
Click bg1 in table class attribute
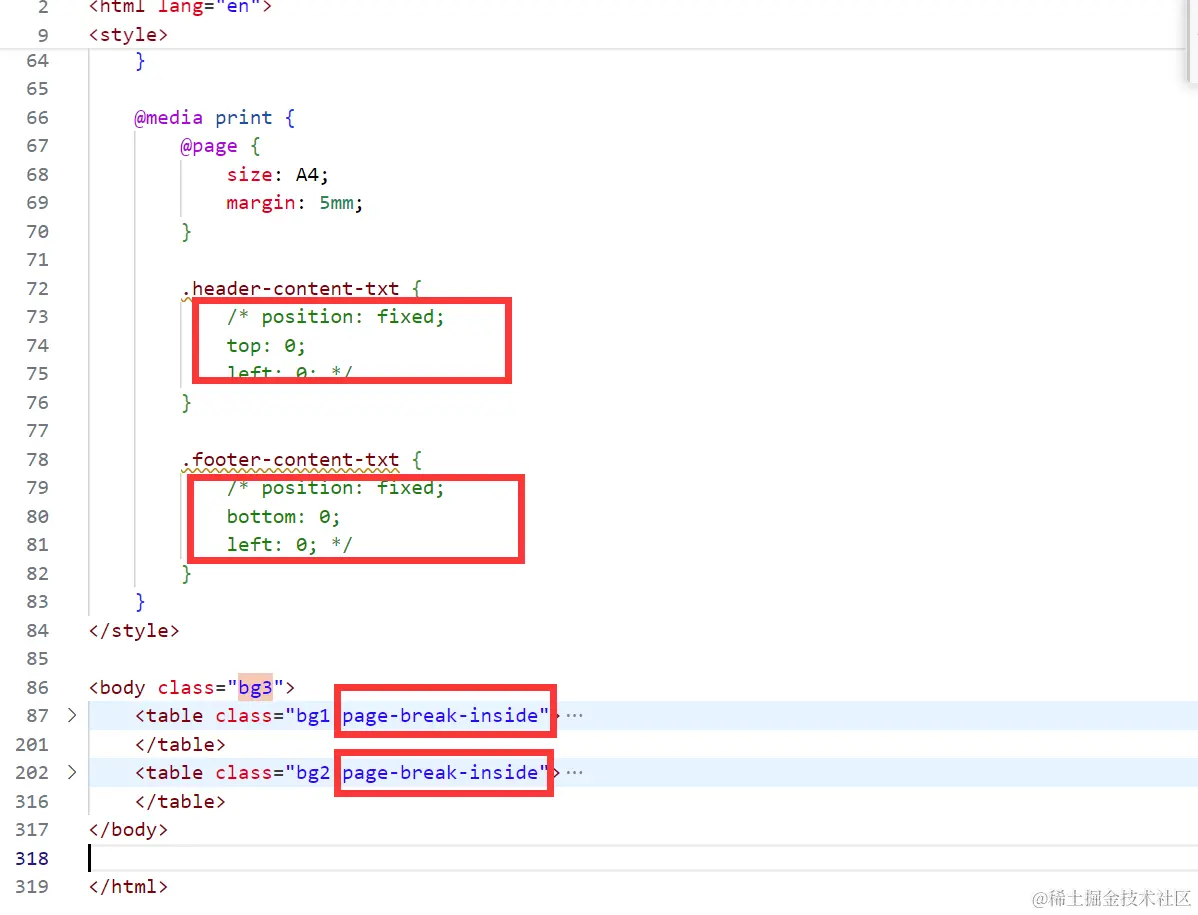(312, 716)
